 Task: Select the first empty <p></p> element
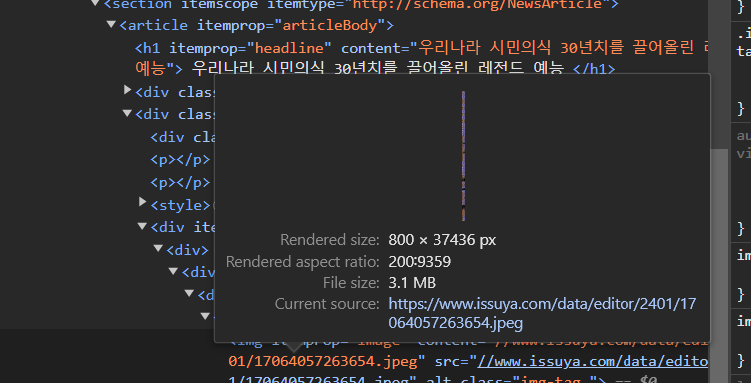(x=181, y=159)
